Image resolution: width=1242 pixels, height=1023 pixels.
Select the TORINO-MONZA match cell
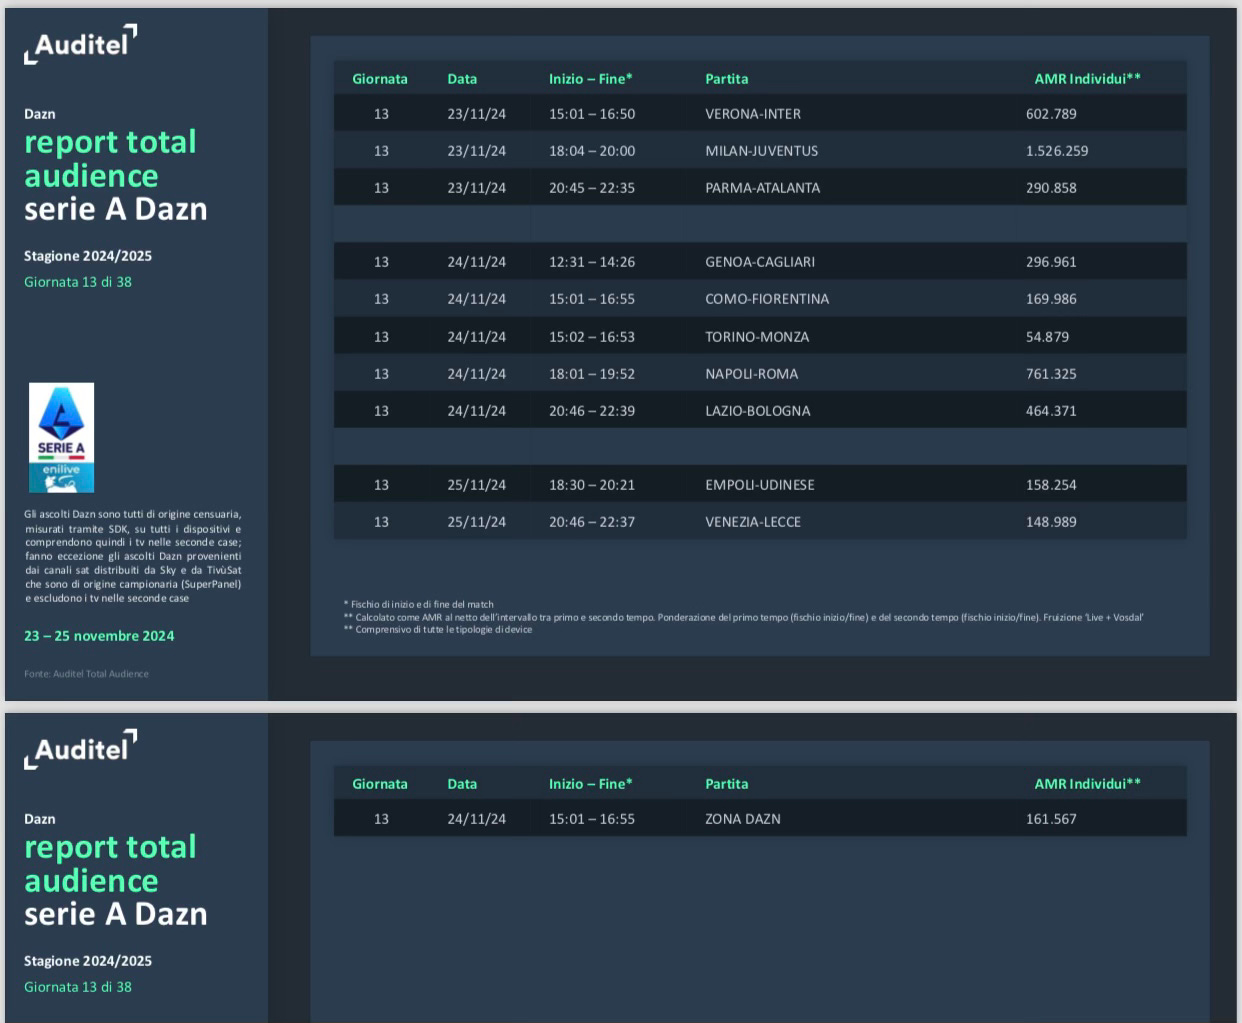click(x=757, y=337)
